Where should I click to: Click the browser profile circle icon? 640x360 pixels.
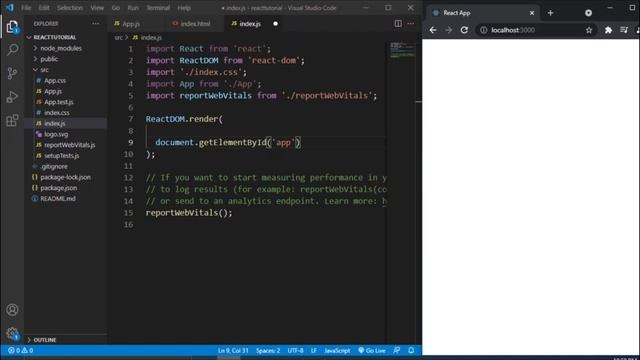pyautogui.click(x=588, y=13)
